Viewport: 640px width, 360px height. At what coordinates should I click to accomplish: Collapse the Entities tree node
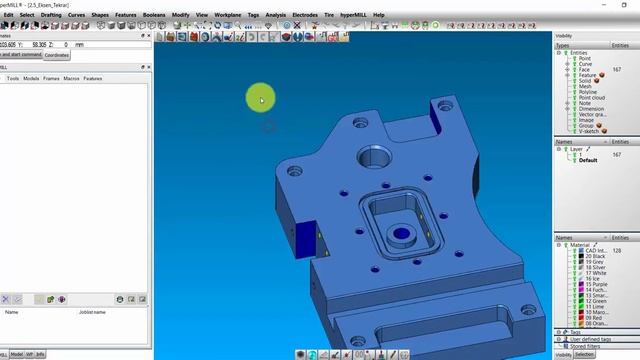(x=559, y=53)
